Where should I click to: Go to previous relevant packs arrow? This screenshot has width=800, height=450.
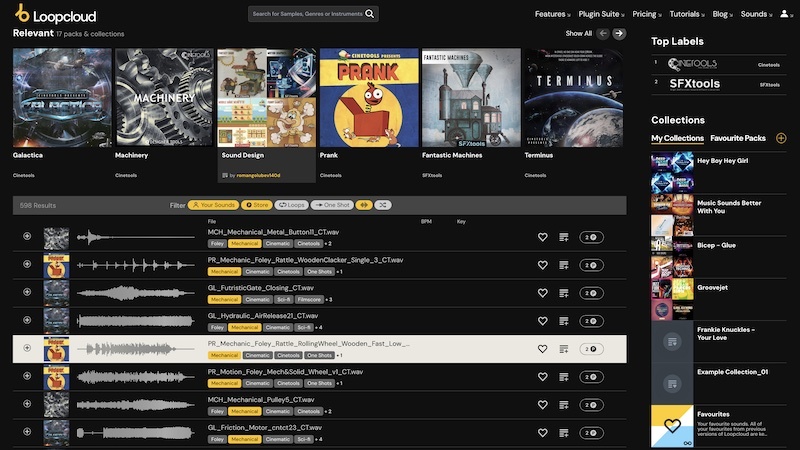pos(603,34)
